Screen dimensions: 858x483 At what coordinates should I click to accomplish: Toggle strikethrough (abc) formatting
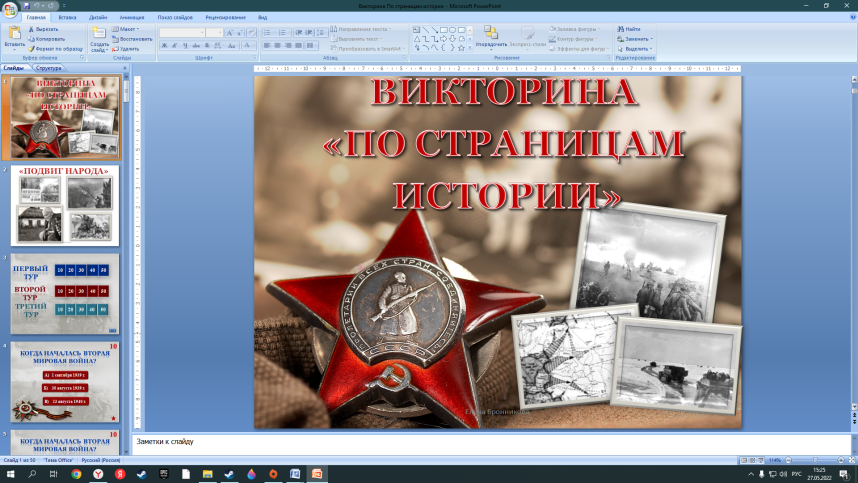[x=196, y=45]
